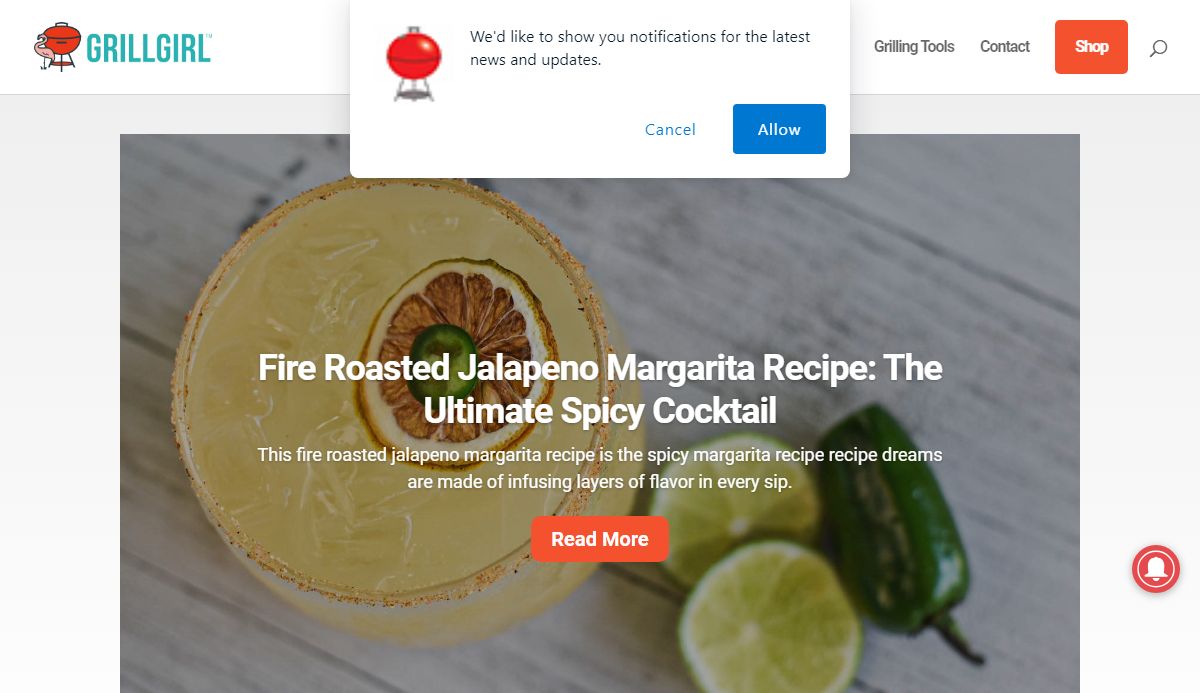Allow notifications in the popup
This screenshot has width=1200, height=693.
779,129
